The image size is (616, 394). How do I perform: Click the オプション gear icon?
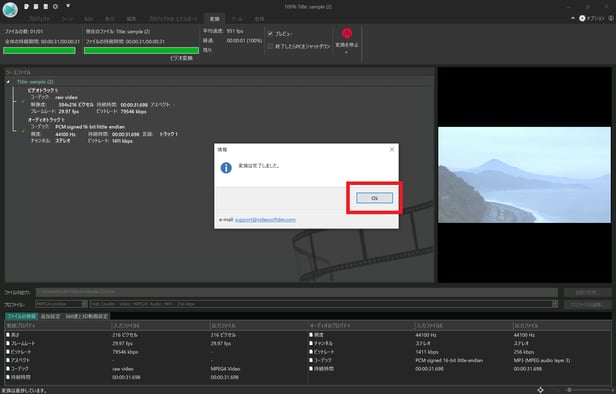pyautogui.click(x=582, y=18)
